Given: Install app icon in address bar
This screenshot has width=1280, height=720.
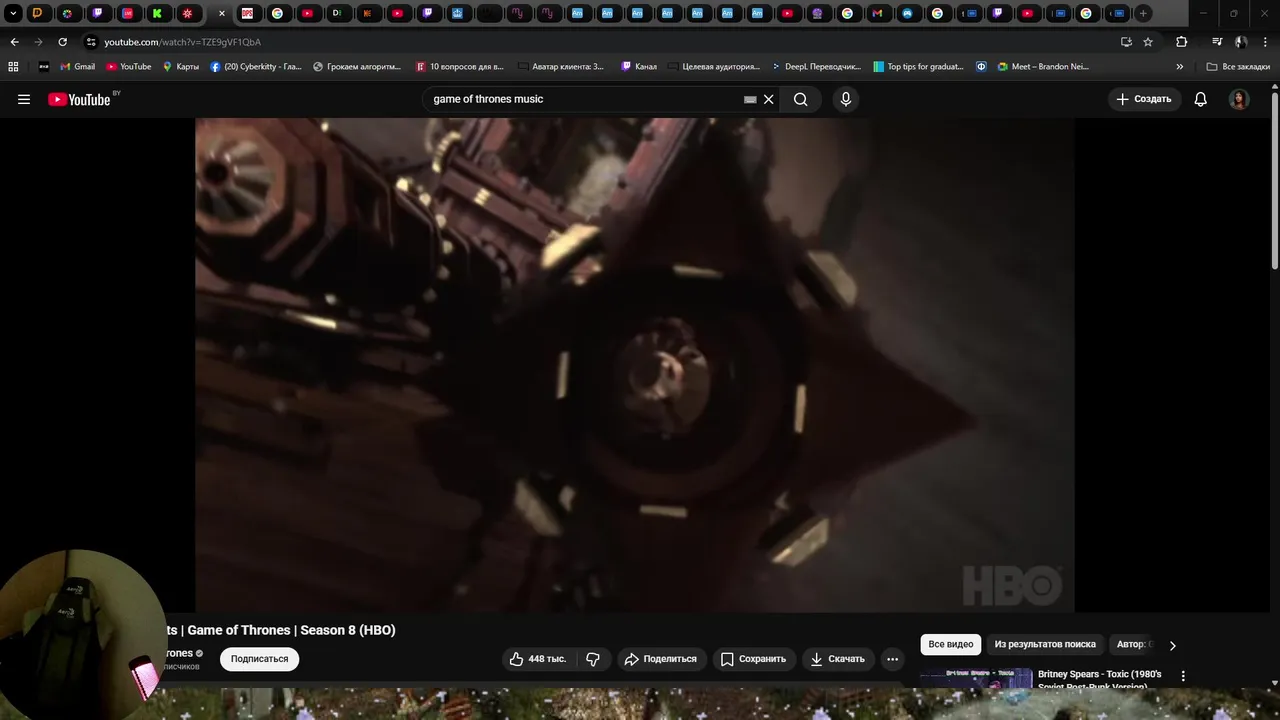Looking at the screenshot, I should pos(1126,42).
